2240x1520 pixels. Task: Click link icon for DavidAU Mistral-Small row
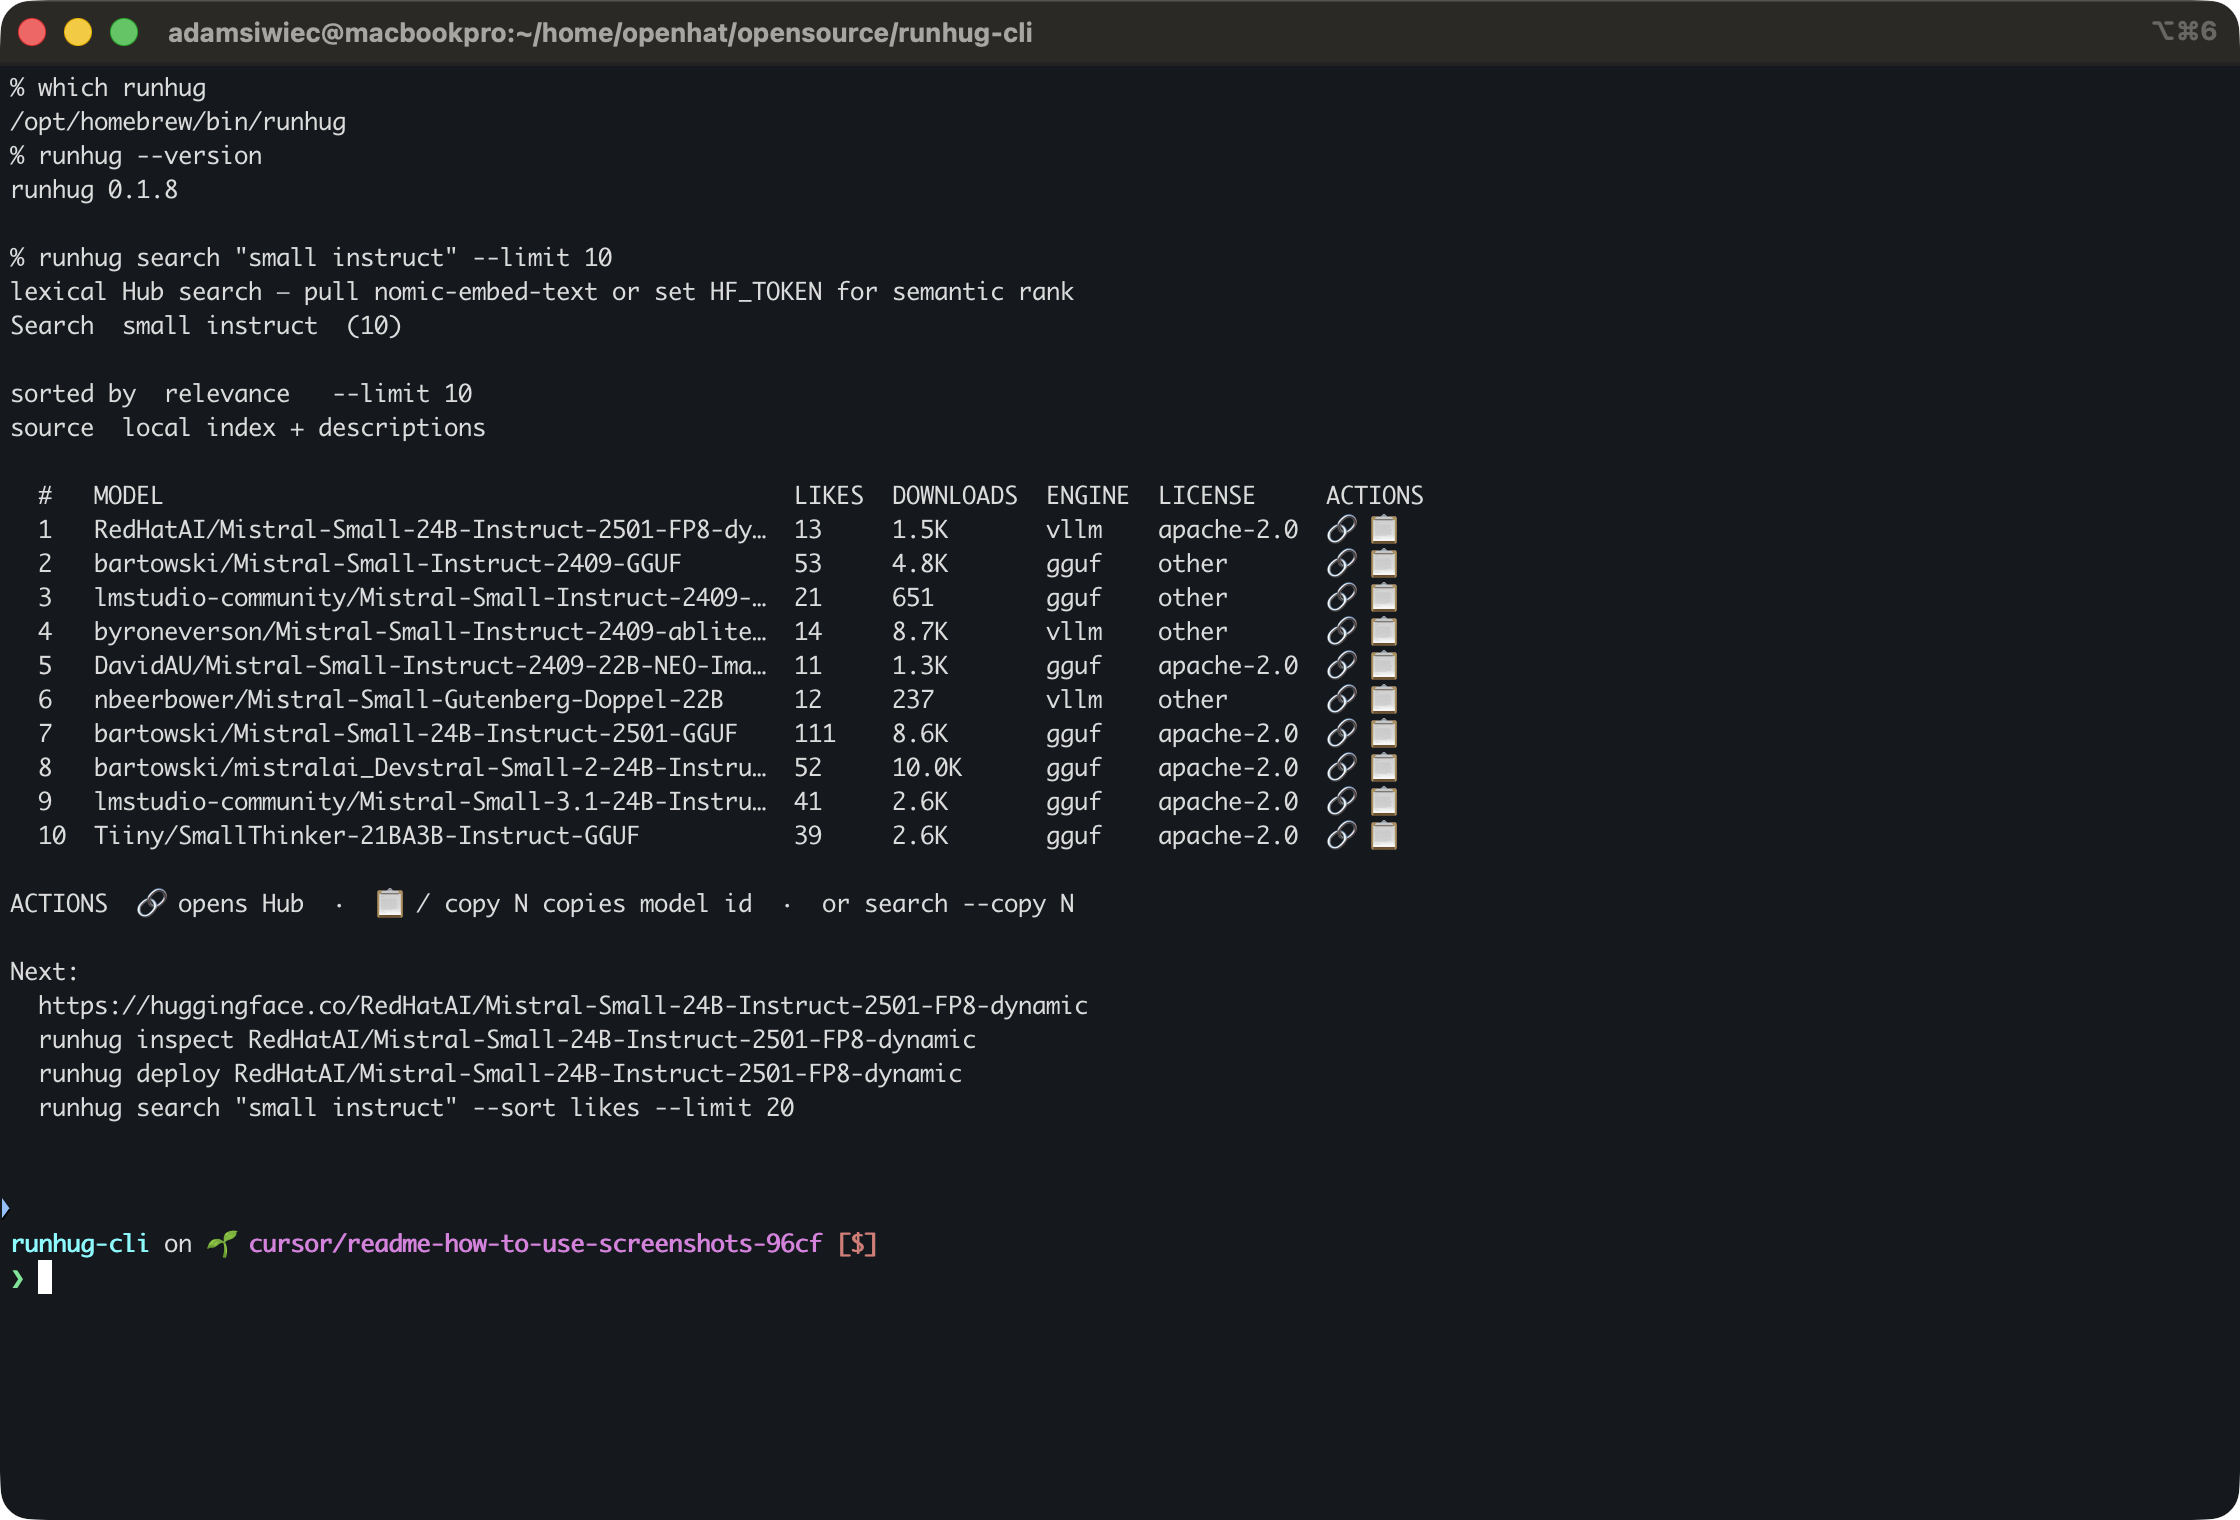(1341, 665)
